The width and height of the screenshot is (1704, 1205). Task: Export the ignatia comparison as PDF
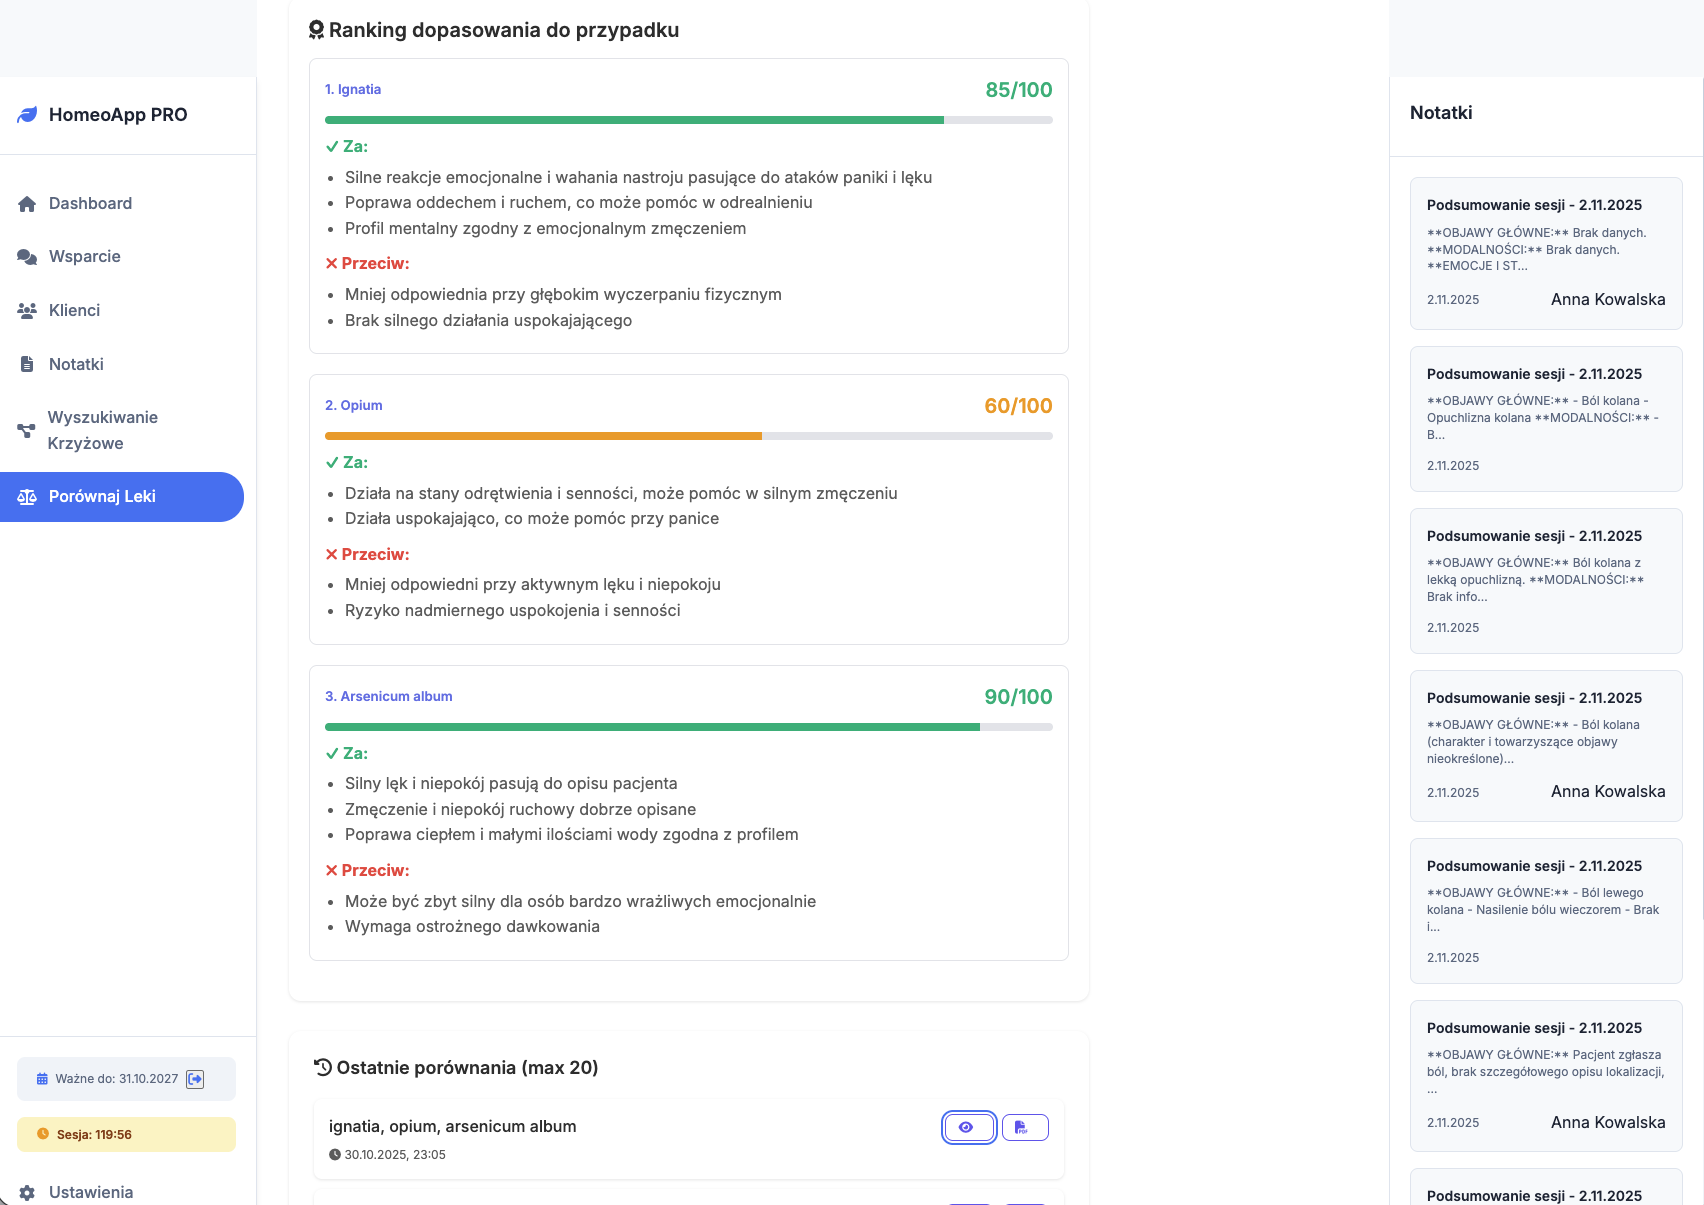click(x=1024, y=1127)
